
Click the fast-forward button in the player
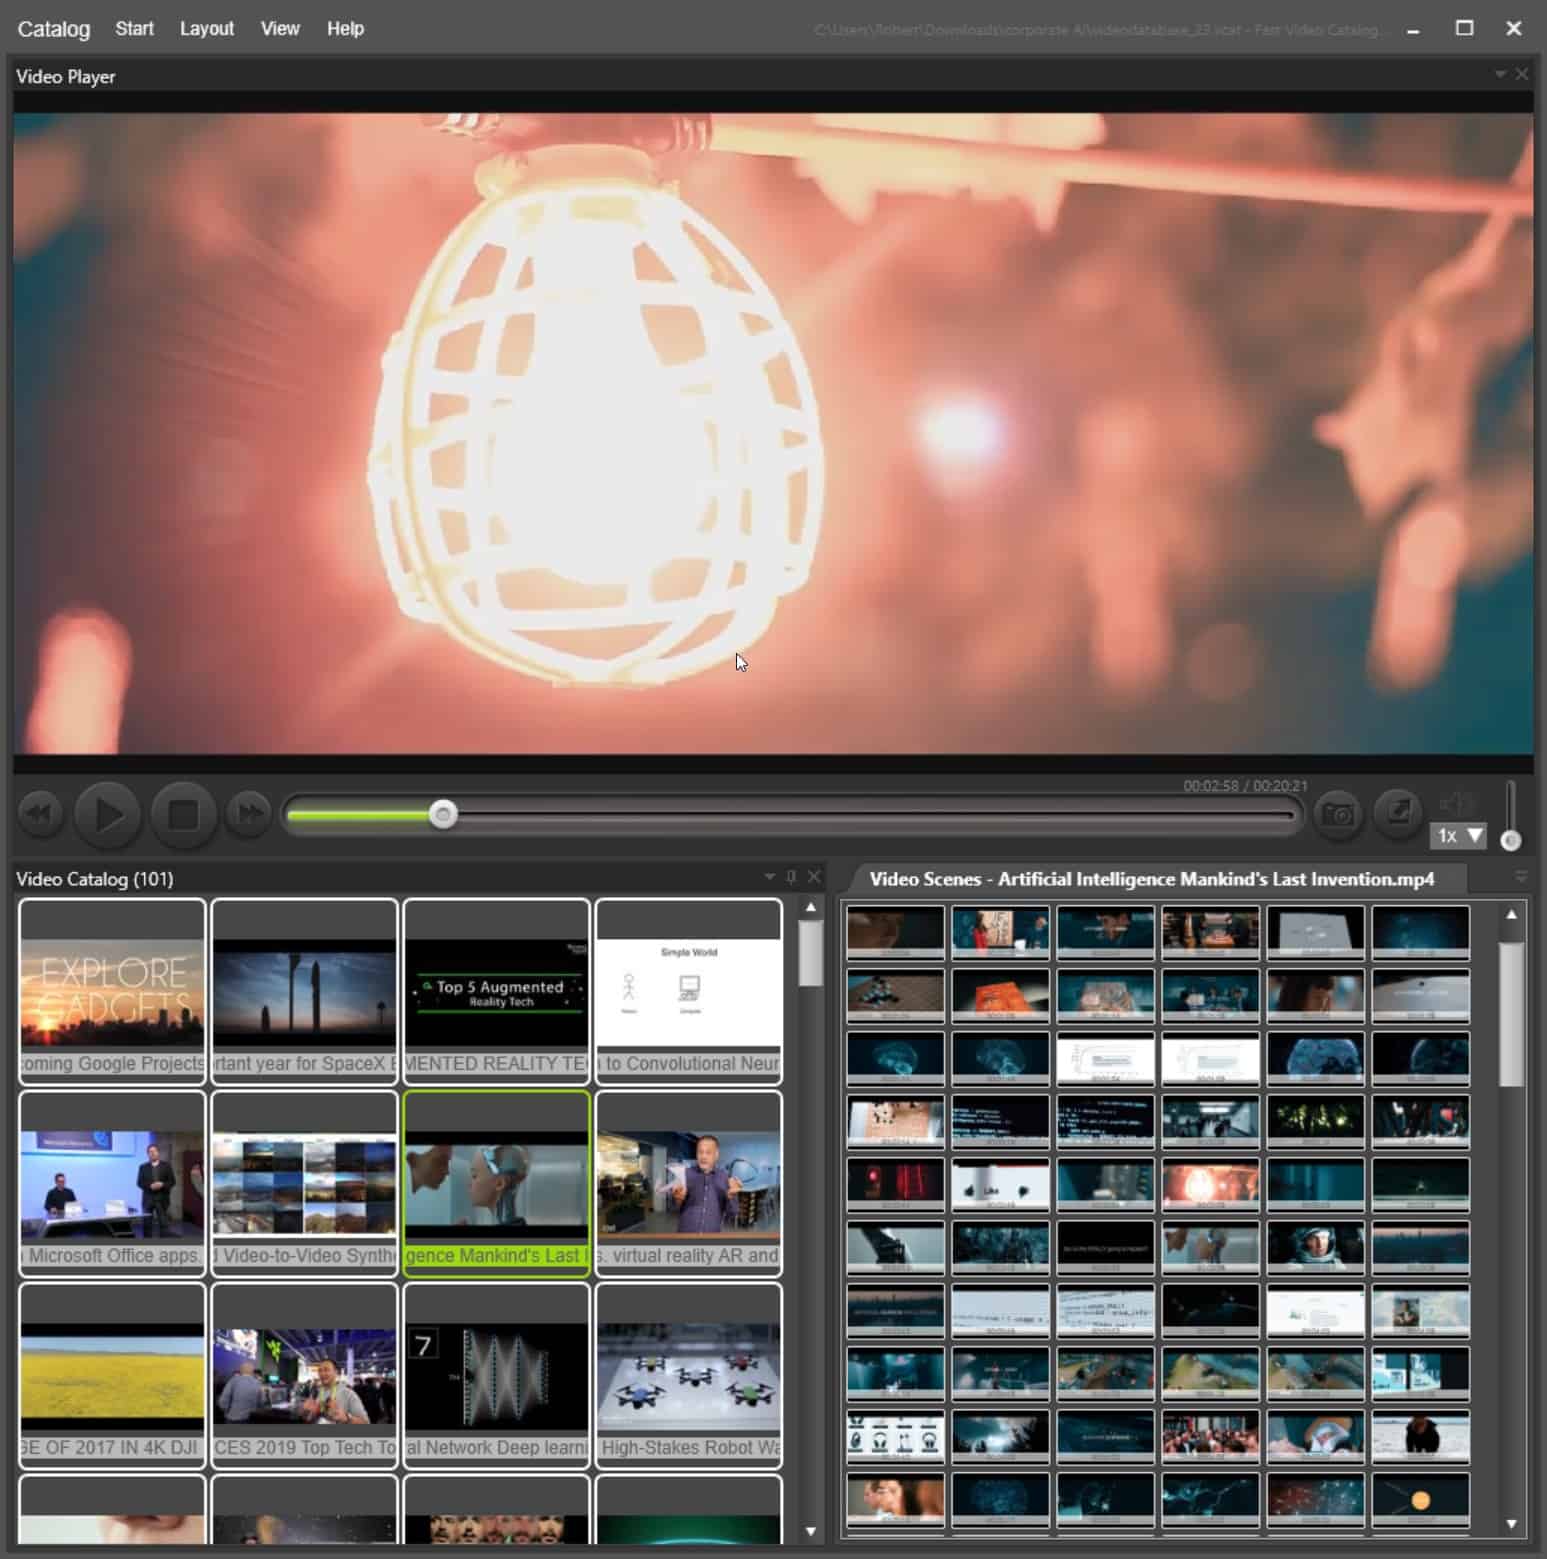(x=250, y=814)
